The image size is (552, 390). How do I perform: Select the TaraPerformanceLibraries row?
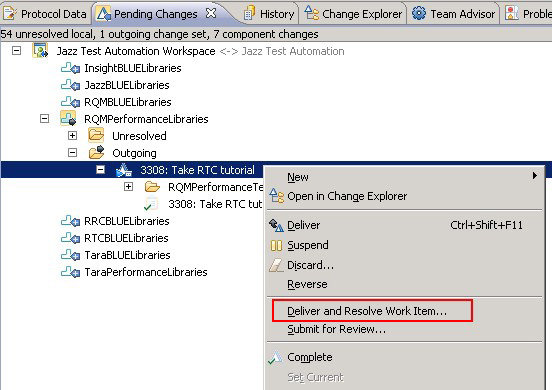coord(146,272)
